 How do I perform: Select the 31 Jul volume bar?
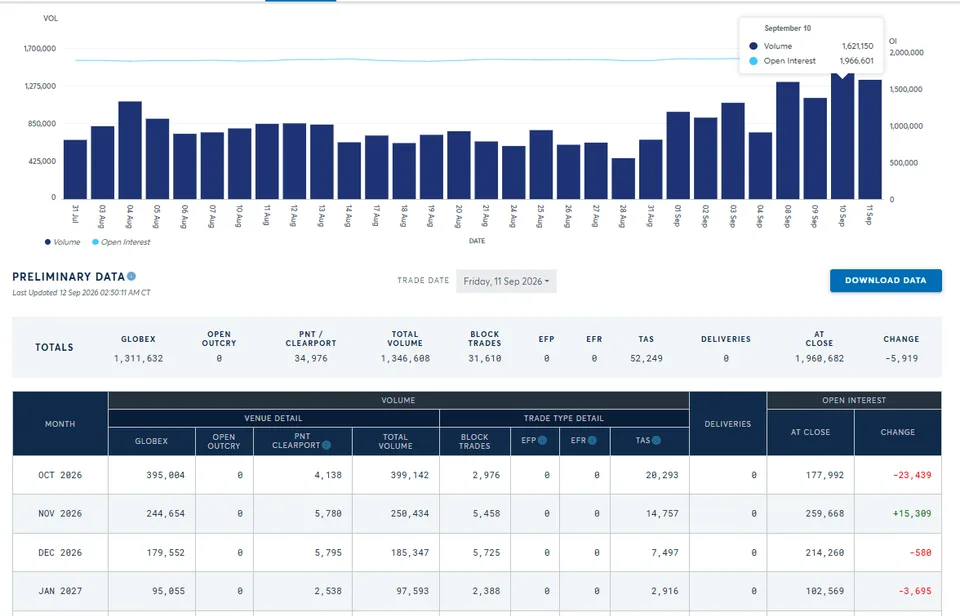(75, 170)
